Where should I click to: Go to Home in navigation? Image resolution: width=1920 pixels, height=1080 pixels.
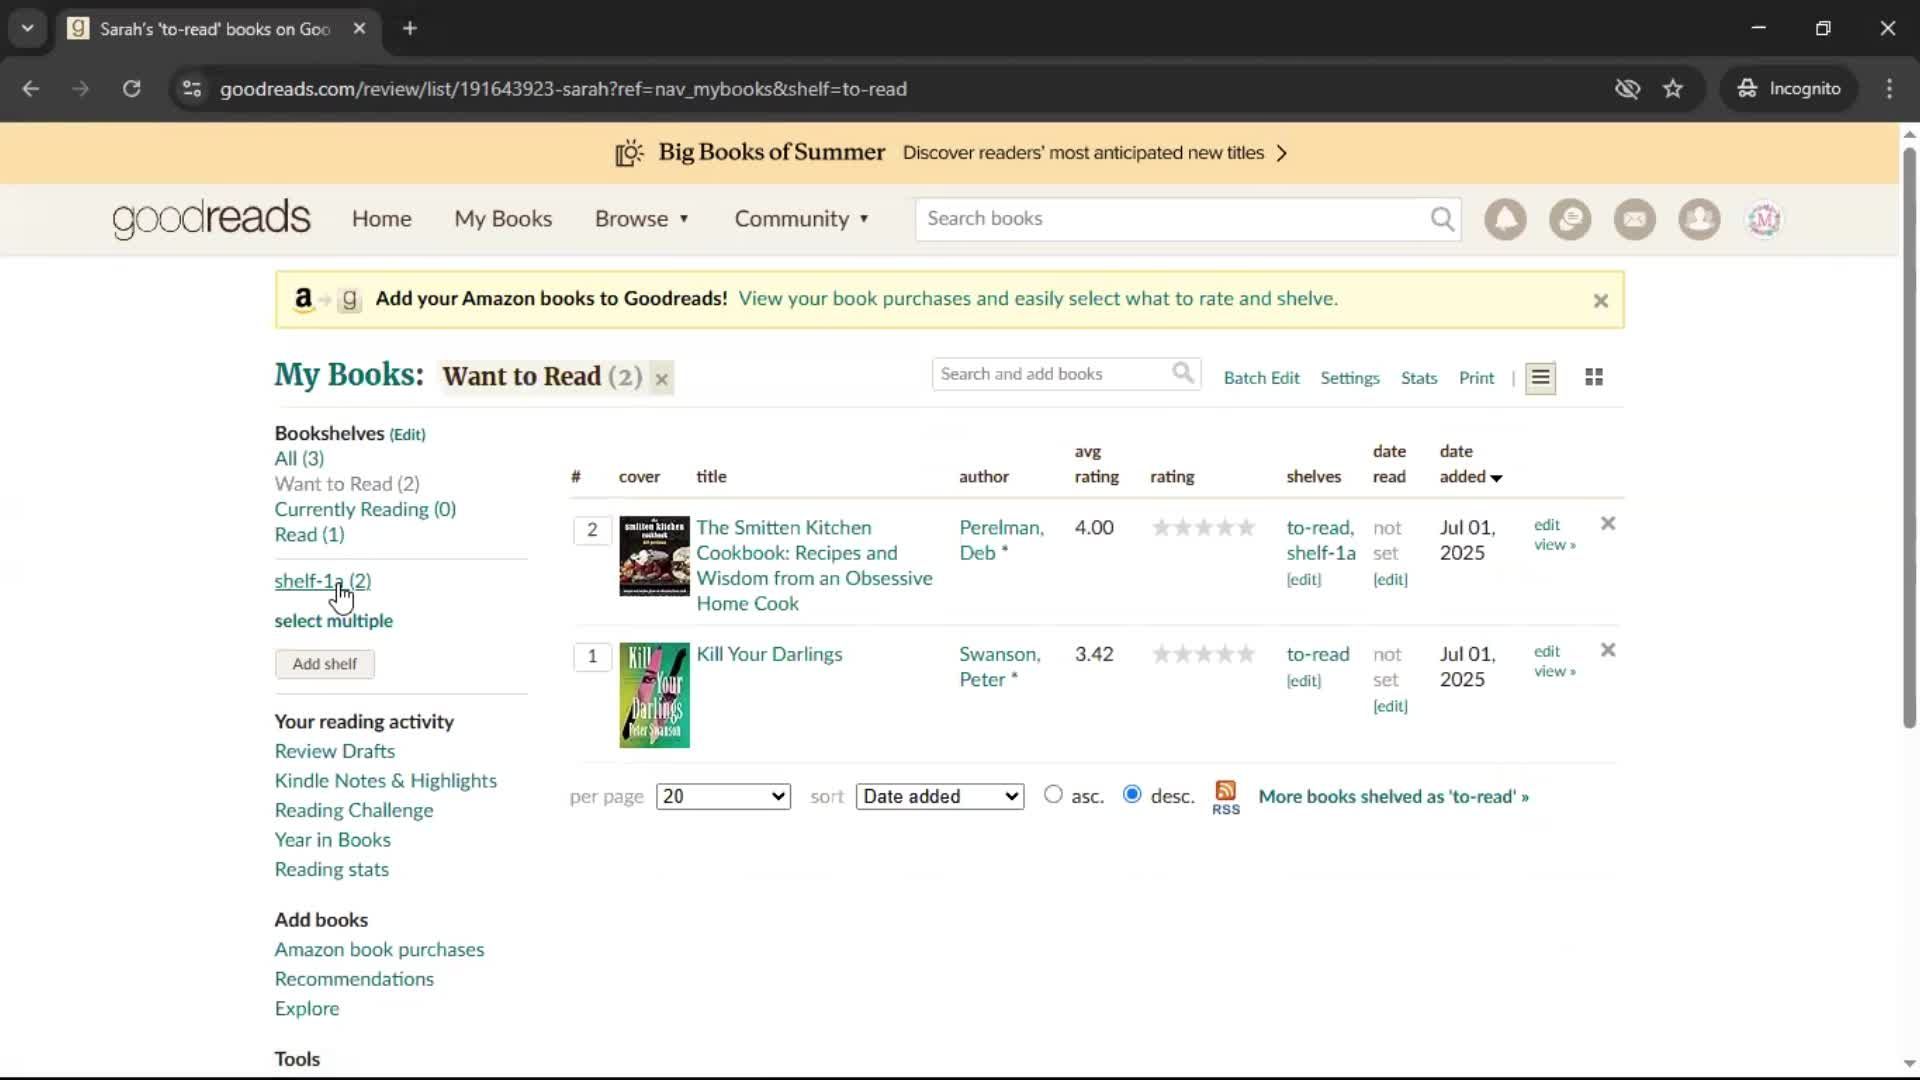pos(381,219)
